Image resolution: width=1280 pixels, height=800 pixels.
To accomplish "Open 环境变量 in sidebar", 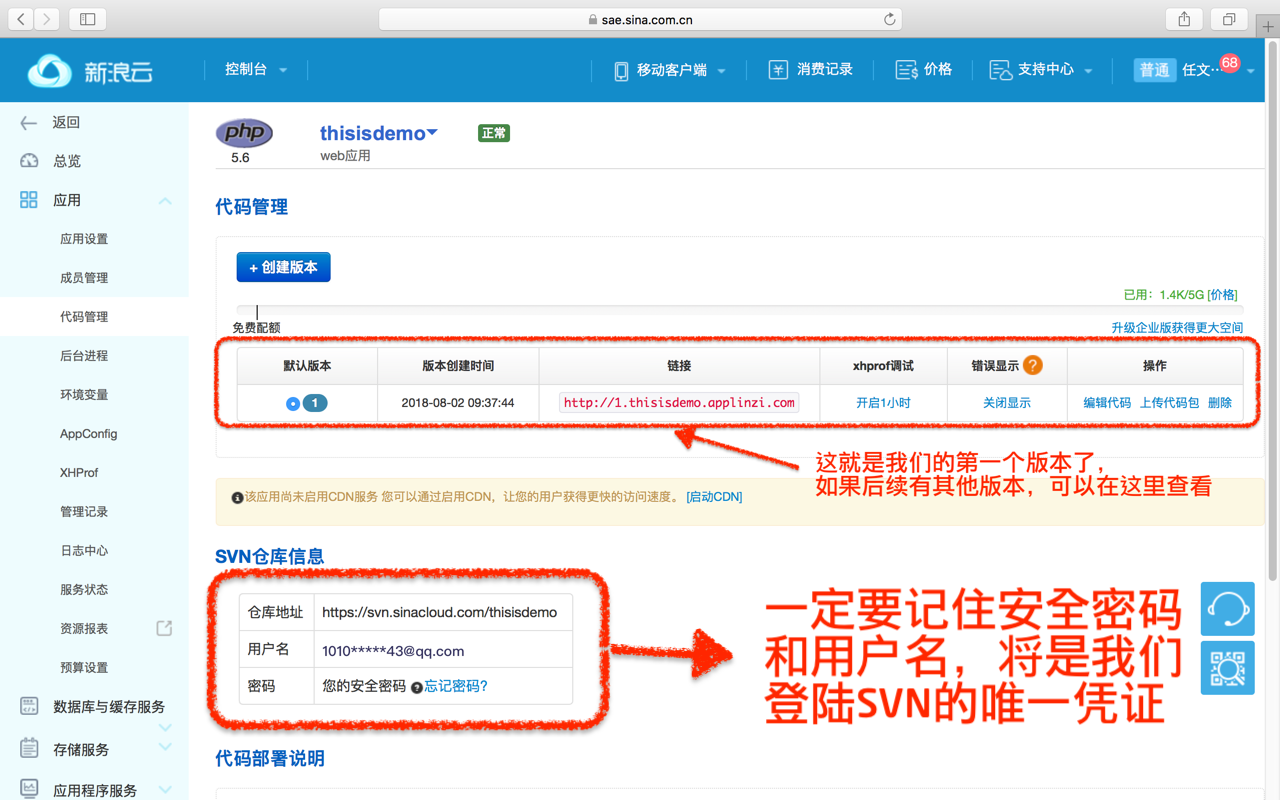I will click(x=84, y=395).
